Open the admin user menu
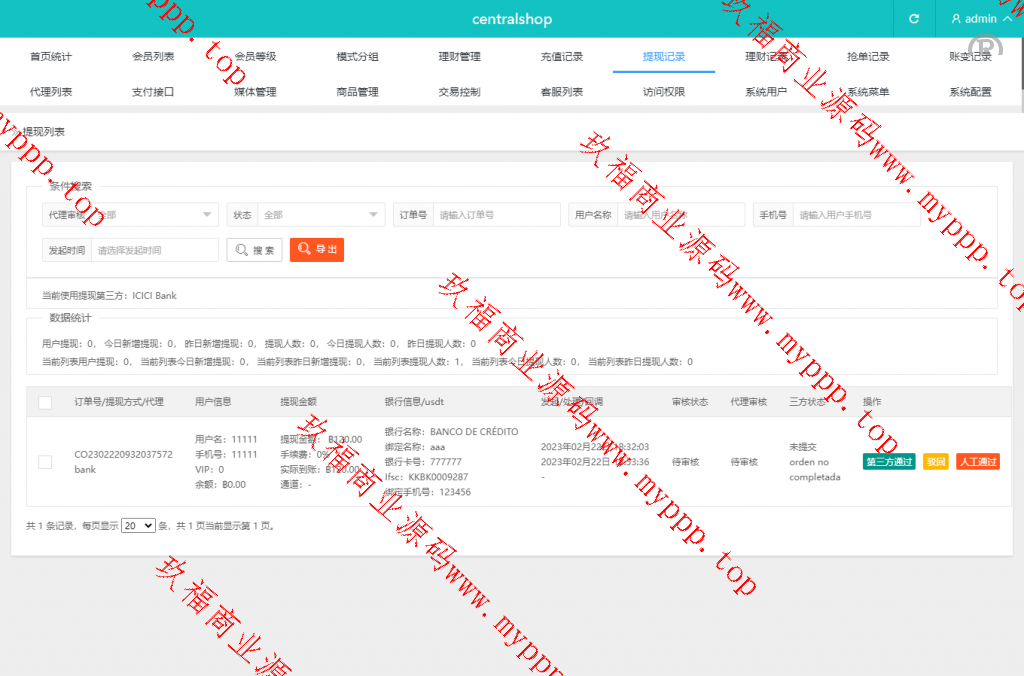Image resolution: width=1024 pixels, height=676 pixels. 979,19
